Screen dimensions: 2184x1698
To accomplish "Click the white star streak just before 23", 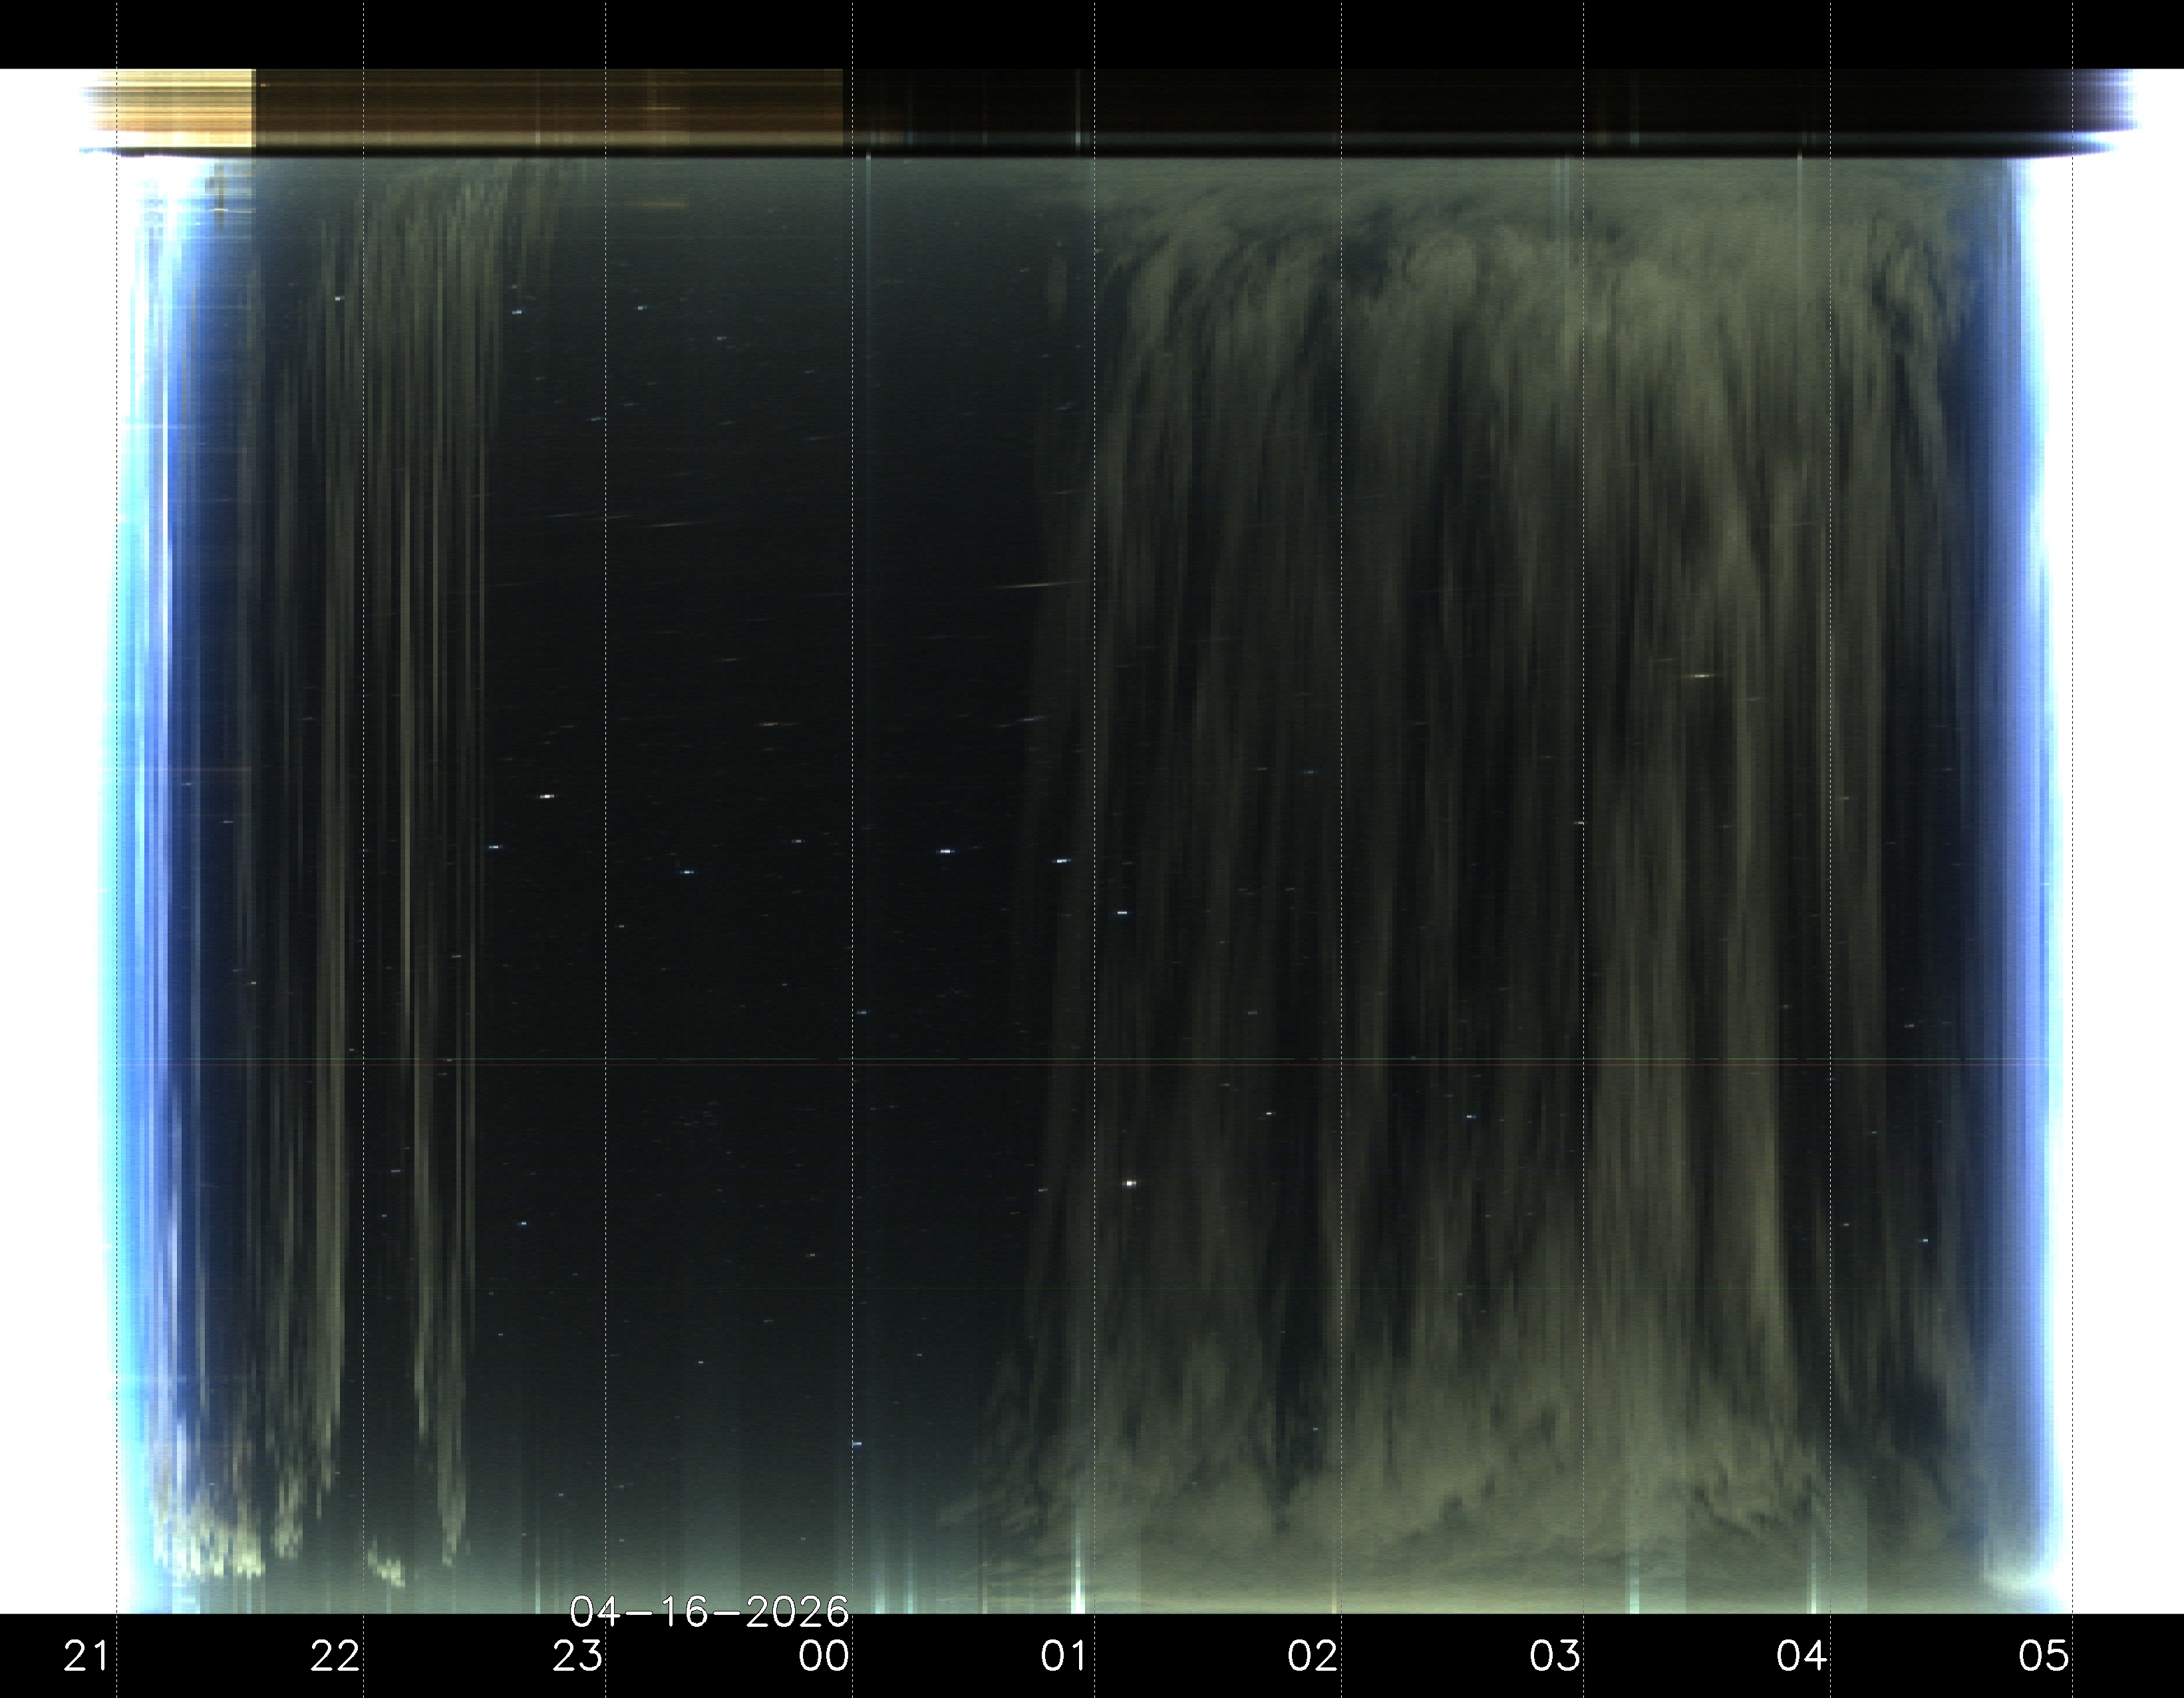I will point(546,796).
